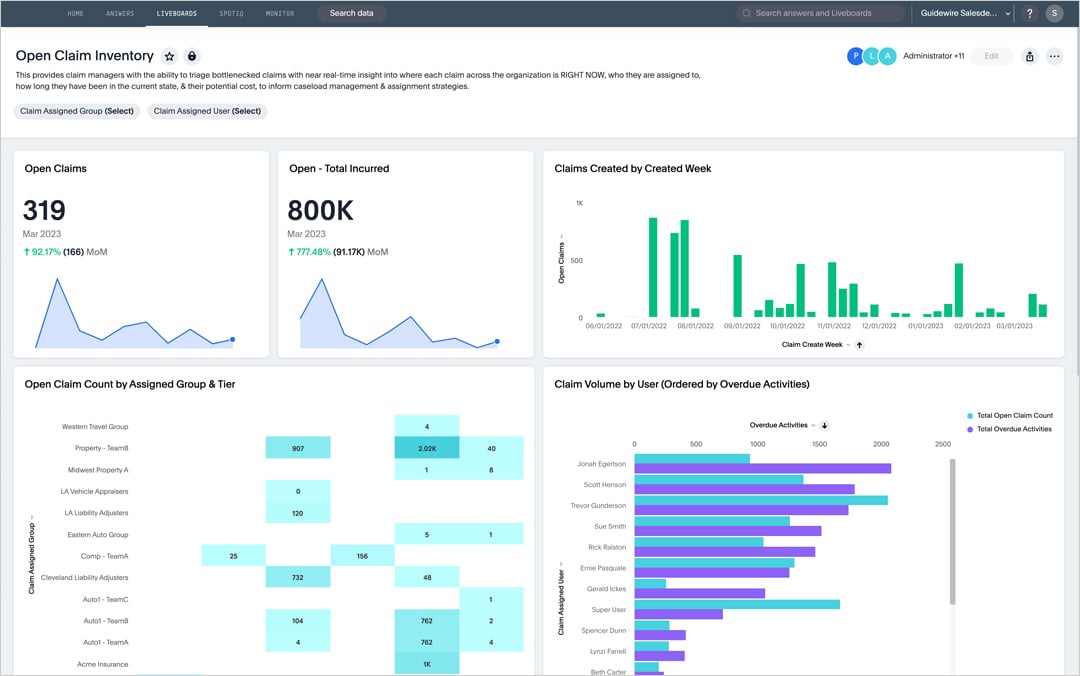This screenshot has height=676, width=1080.
Task: Favorite the liveboard with the star icon
Action: click(170, 57)
